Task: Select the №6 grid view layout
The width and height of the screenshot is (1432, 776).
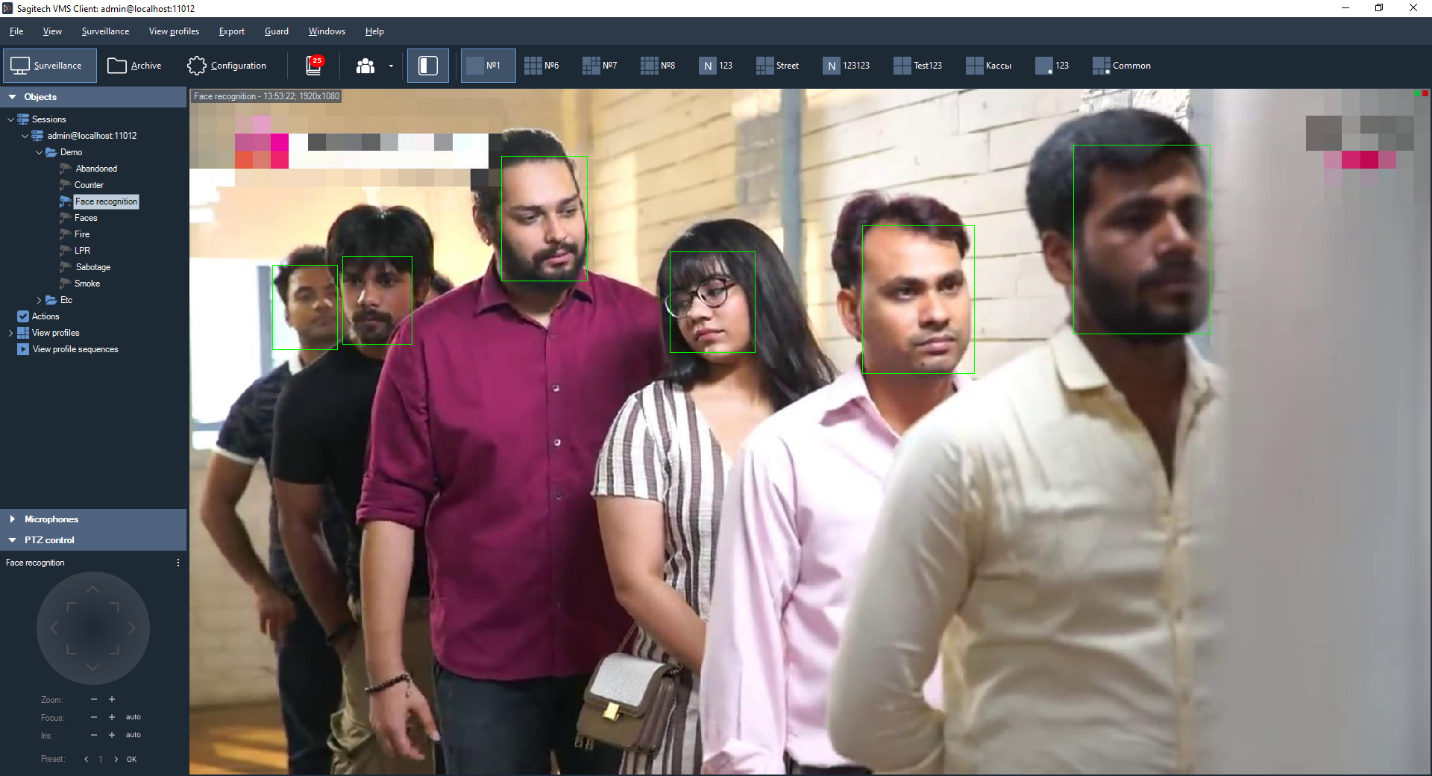Action: coord(542,66)
